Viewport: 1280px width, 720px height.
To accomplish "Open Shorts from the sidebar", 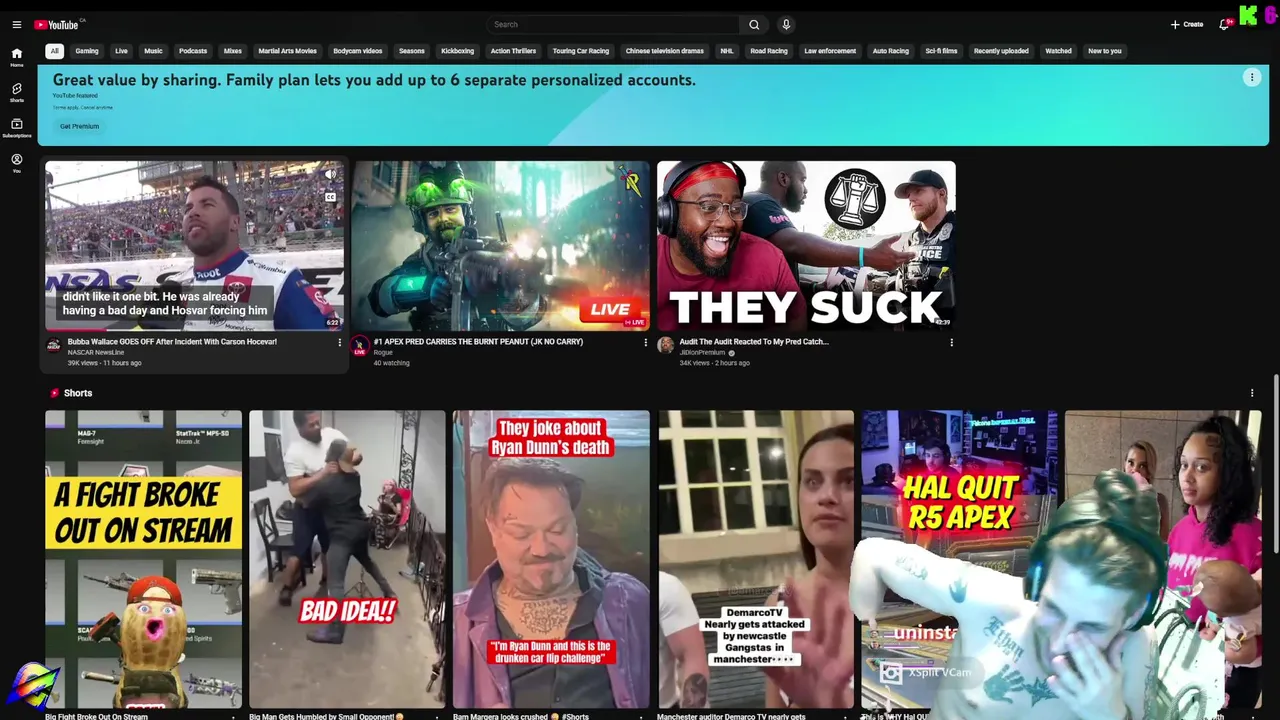I will (x=16, y=92).
